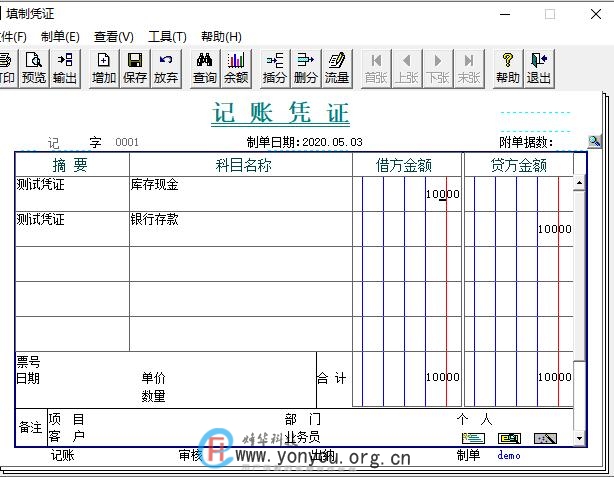This screenshot has width=614, height=477.
Task: Go to next voucher 下张
Action: click(438, 68)
